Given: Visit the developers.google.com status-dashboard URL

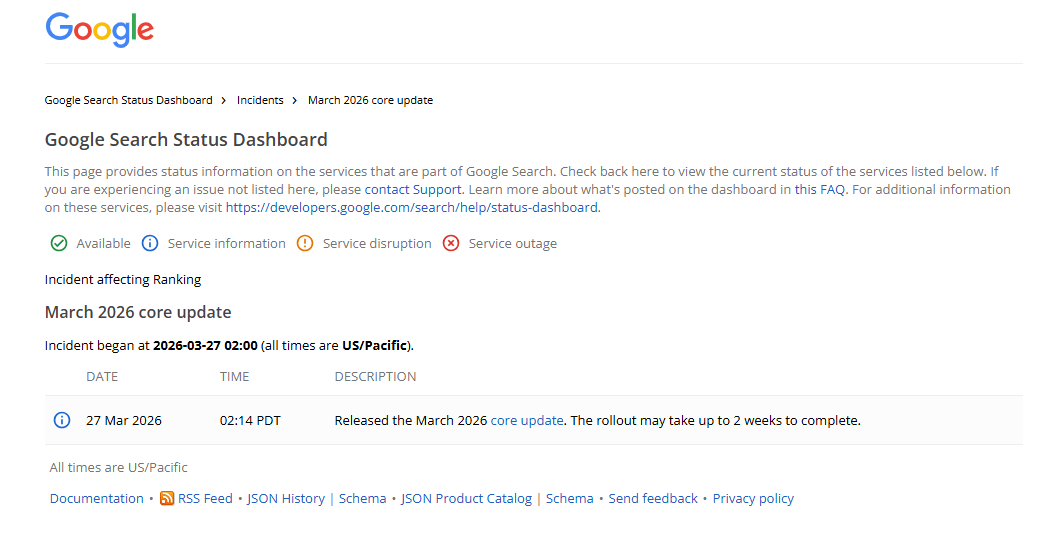Looking at the screenshot, I should click(x=411, y=208).
